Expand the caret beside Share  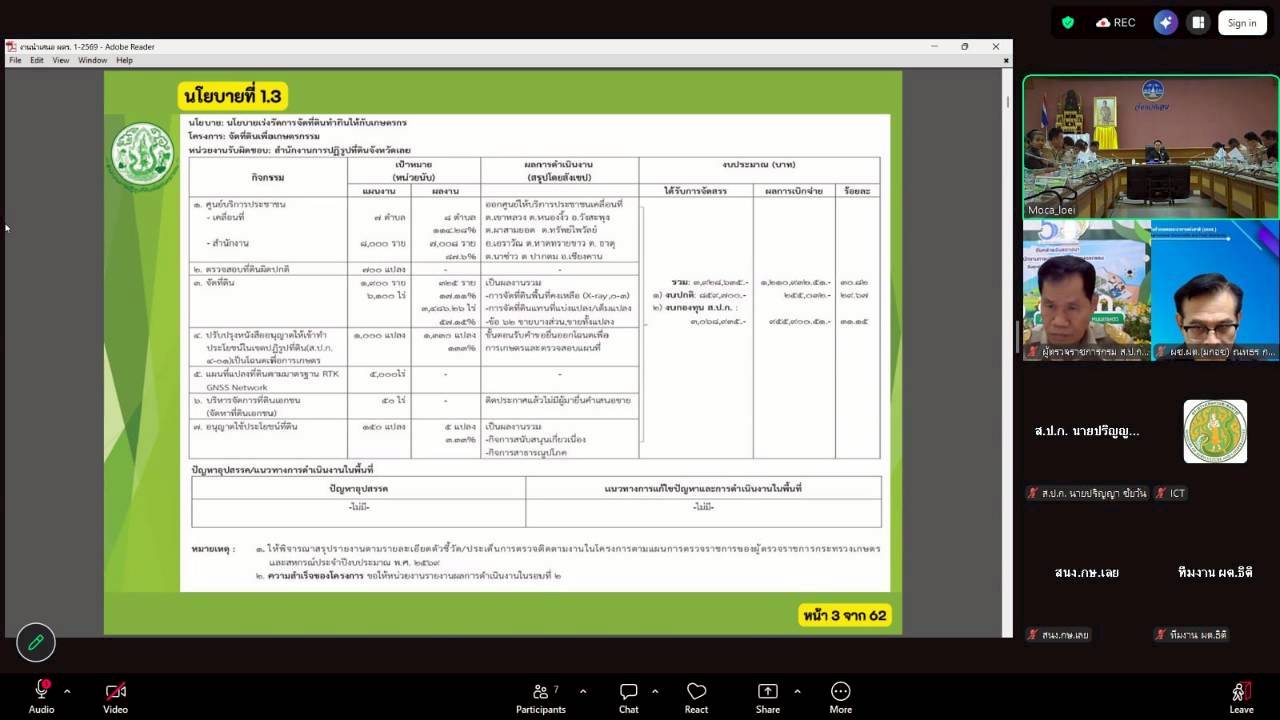click(797, 691)
